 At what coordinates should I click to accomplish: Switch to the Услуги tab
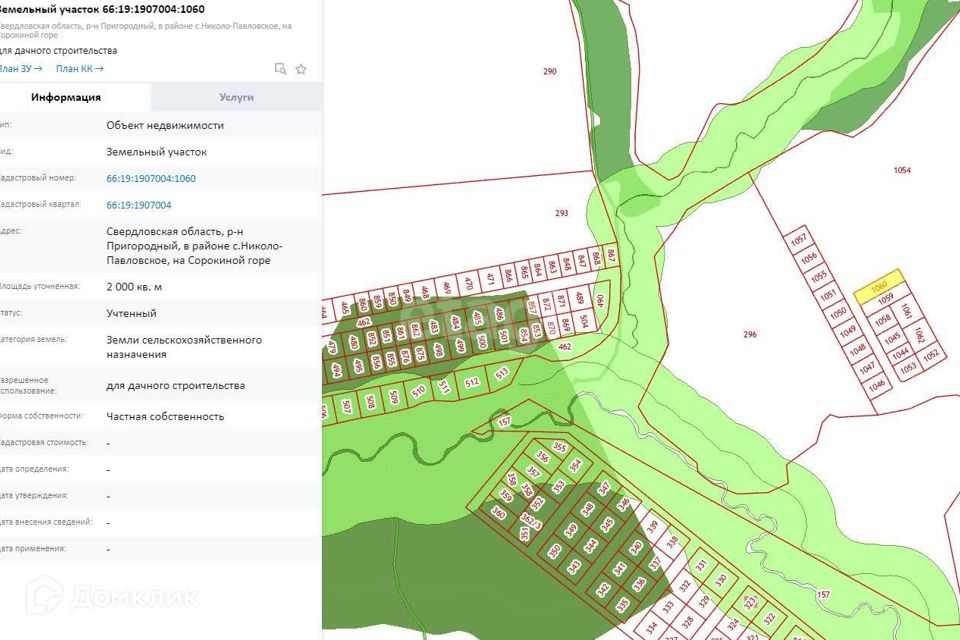click(237, 97)
